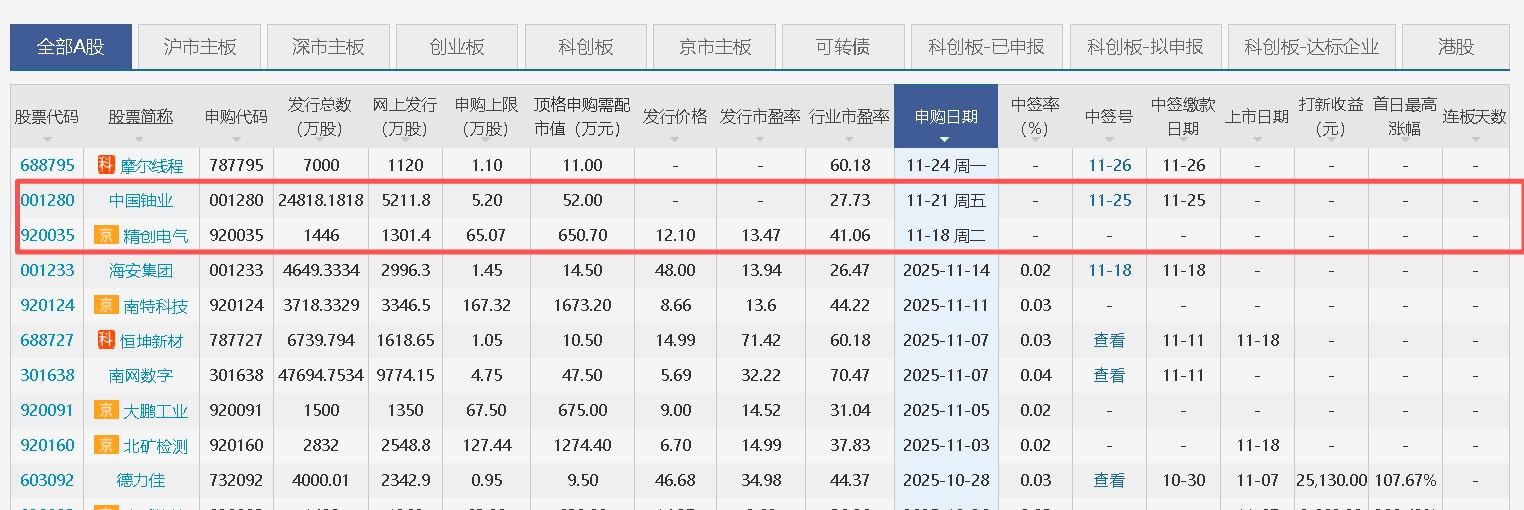The height and width of the screenshot is (510, 1524).
Task: Click the 科 badge next to 恒坤新材
Action: (106, 340)
